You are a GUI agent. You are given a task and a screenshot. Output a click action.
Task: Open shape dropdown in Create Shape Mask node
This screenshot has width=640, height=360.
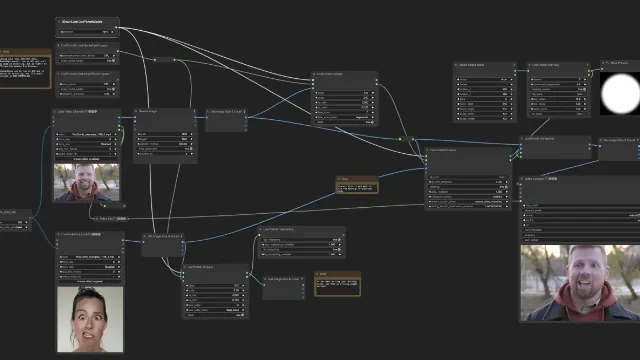[484, 80]
